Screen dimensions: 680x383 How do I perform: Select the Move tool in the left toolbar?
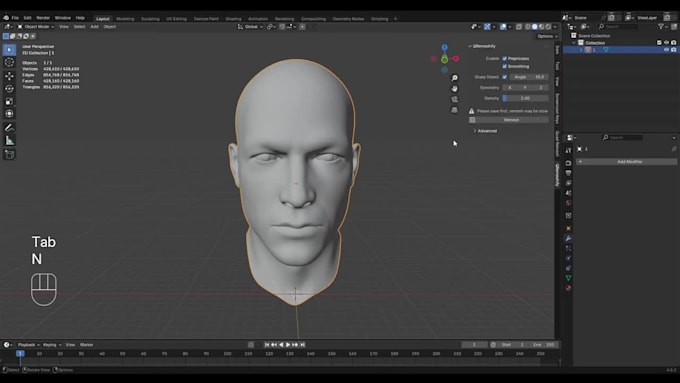click(x=9, y=76)
